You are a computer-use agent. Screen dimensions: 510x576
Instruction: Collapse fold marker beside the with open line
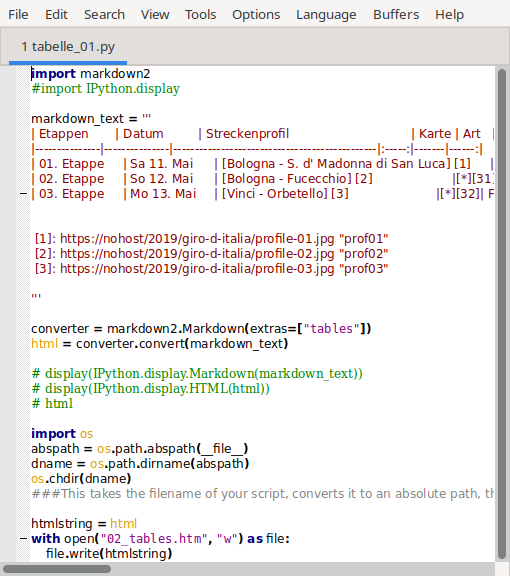[x=23, y=539]
